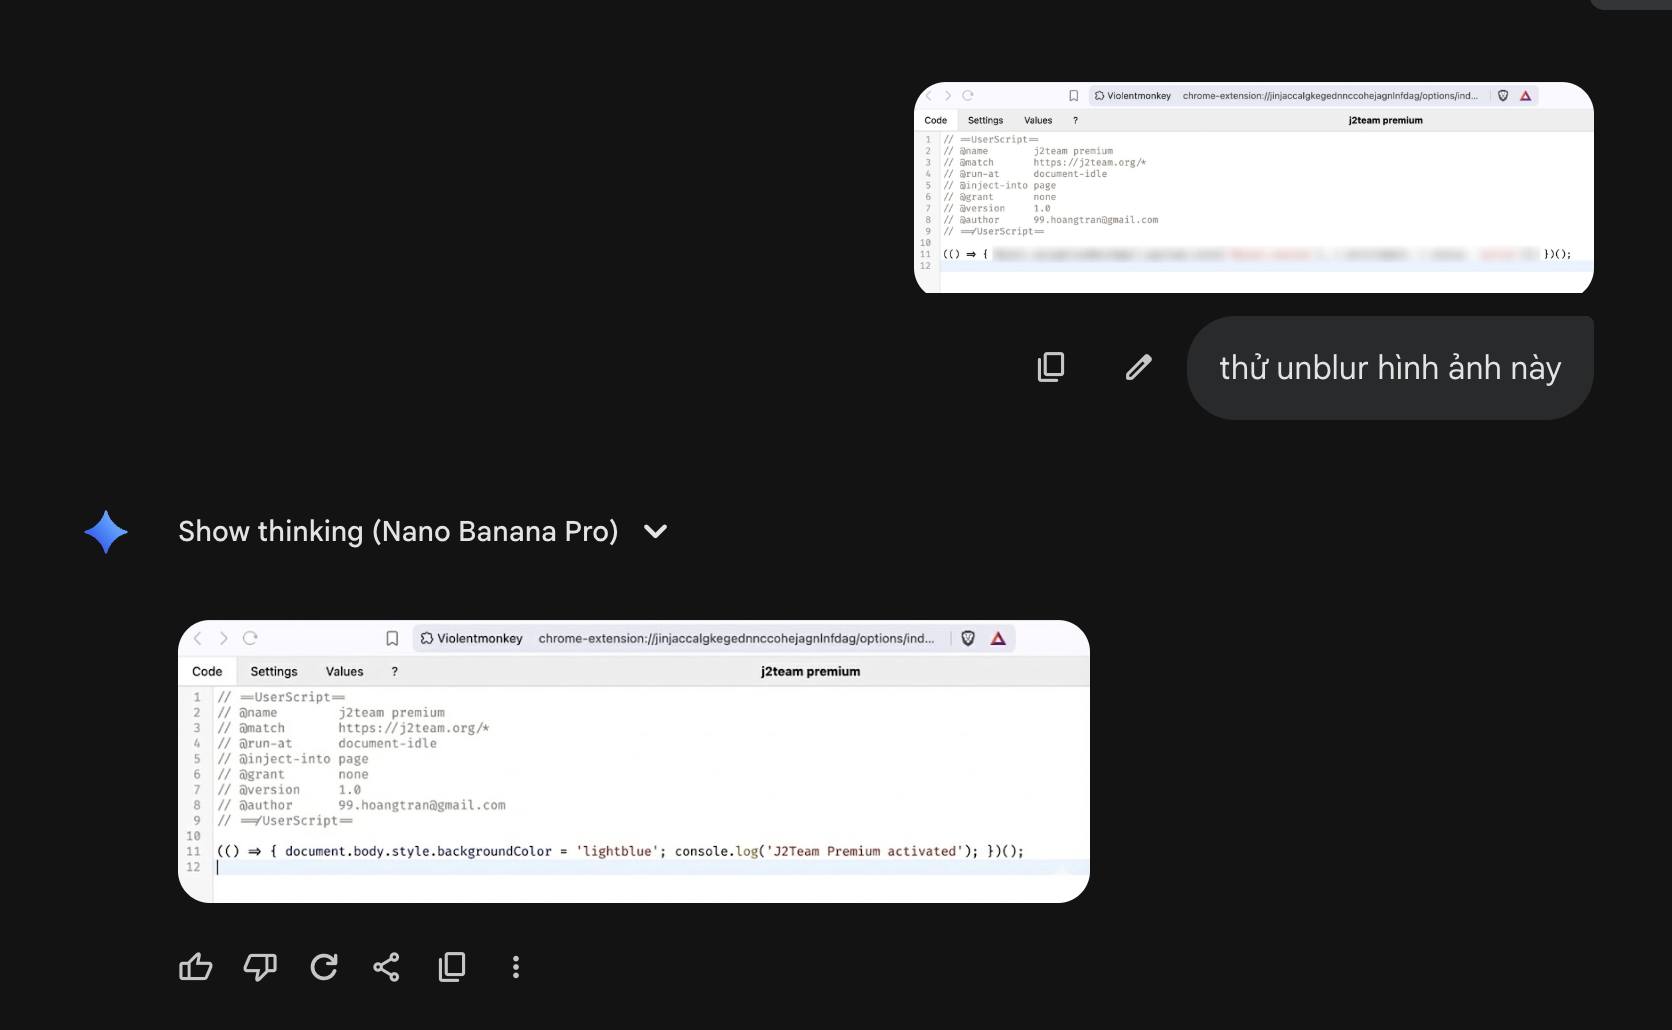Share the response

pos(386,967)
